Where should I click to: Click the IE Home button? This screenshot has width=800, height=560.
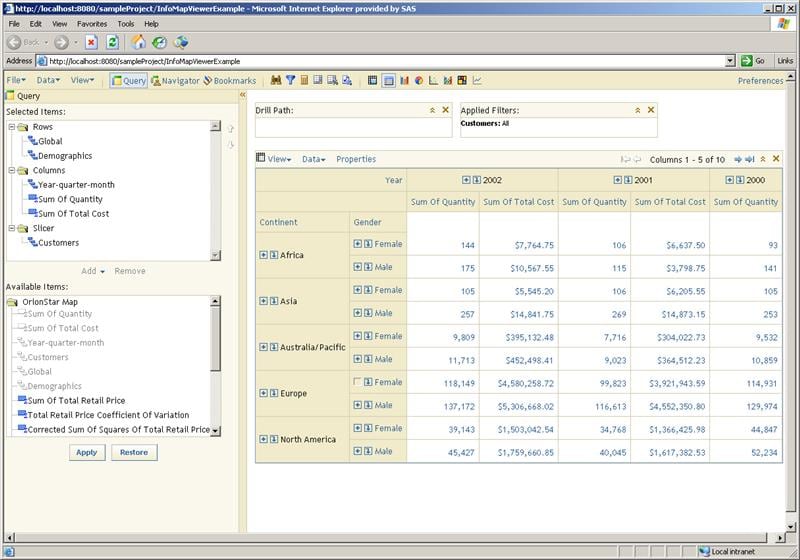coord(139,42)
